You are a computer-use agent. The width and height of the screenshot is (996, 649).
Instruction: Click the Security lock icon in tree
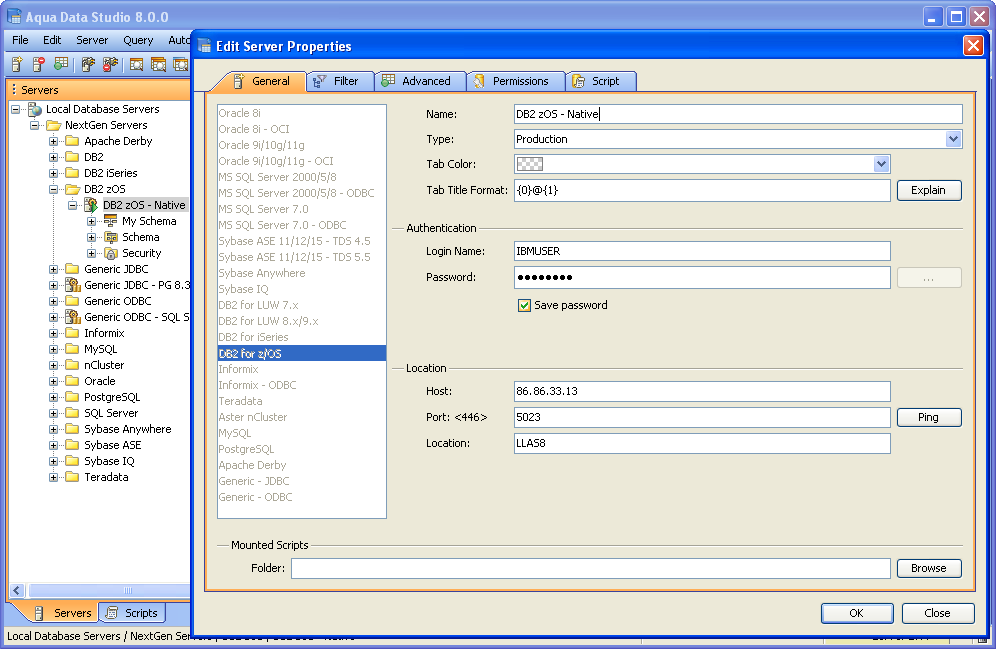[x=111, y=253]
